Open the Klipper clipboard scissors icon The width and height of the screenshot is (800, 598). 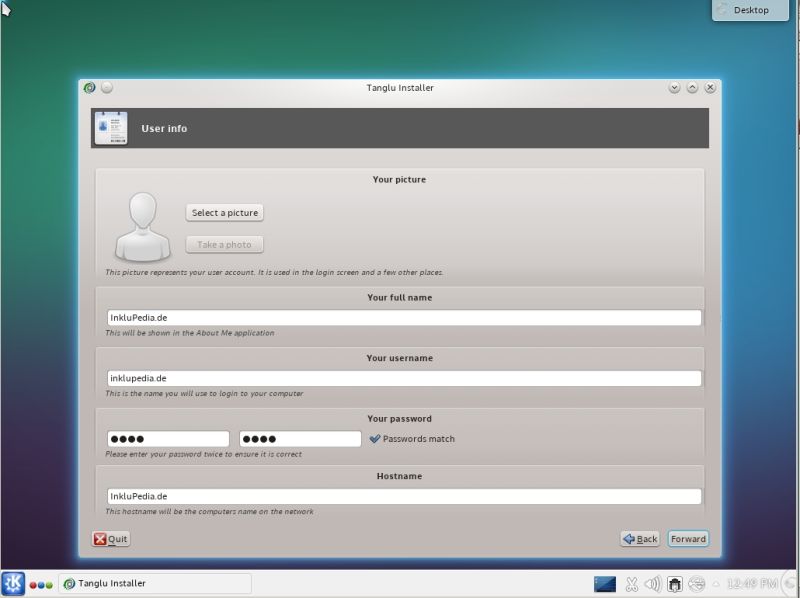coord(631,583)
